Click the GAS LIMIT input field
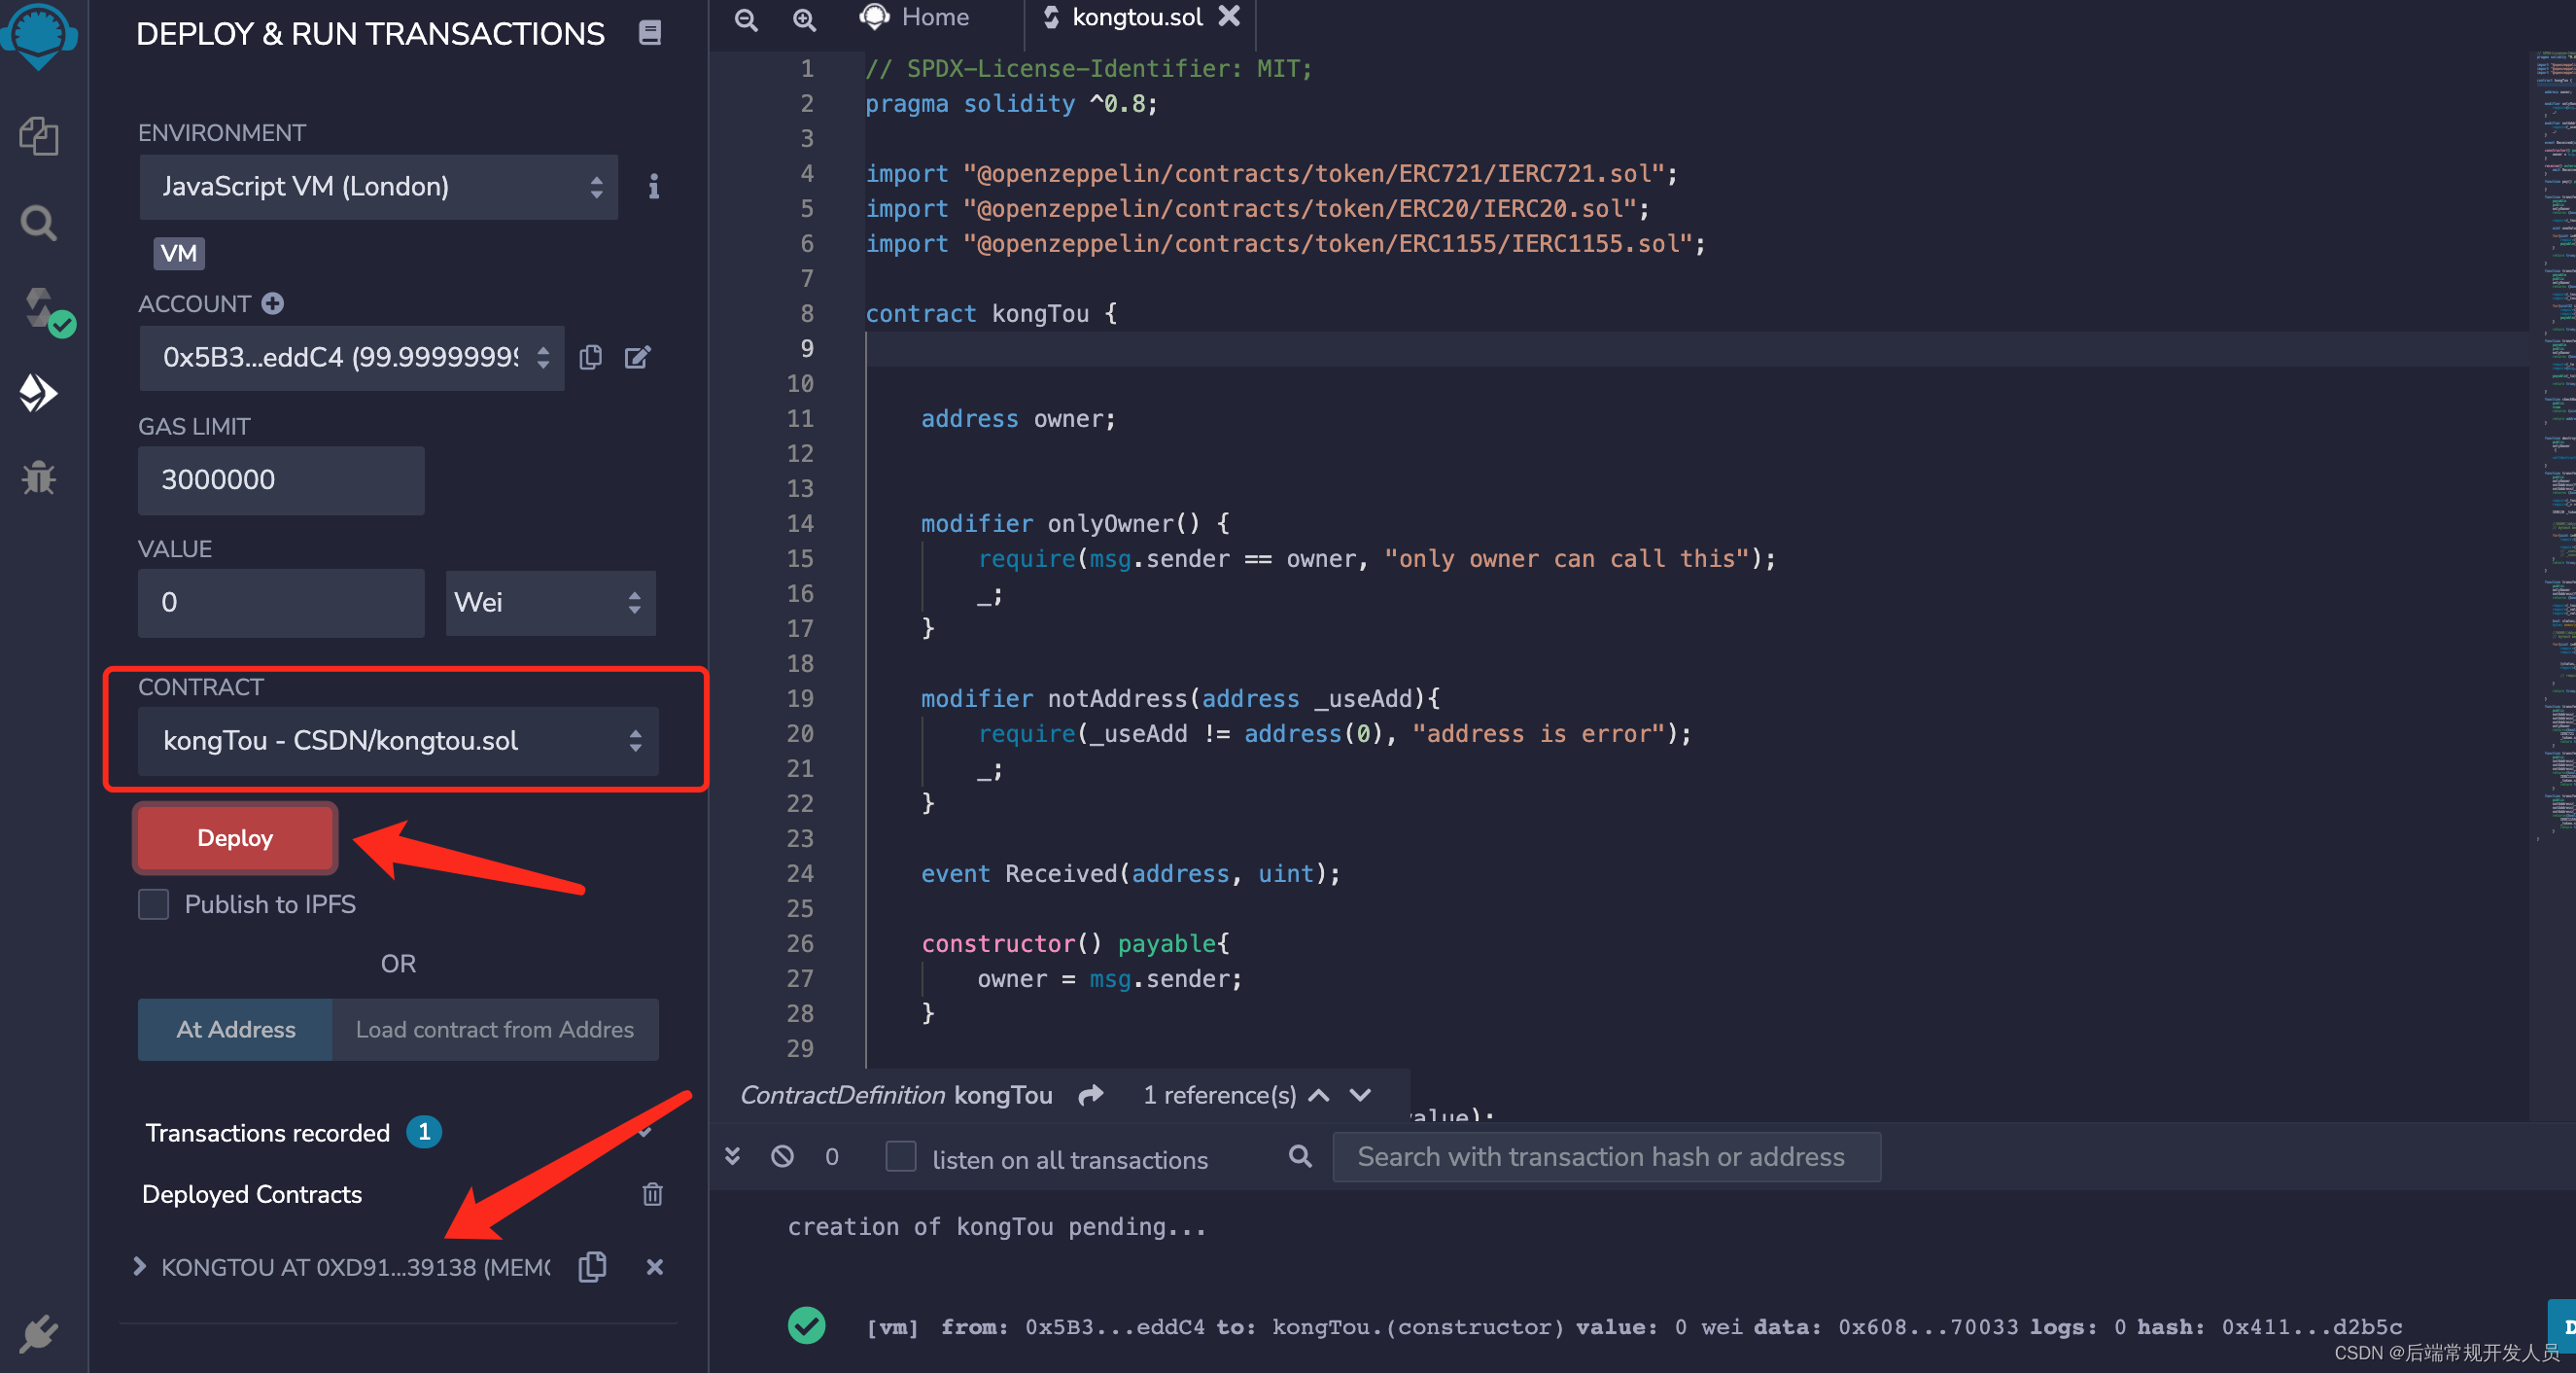 tap(279, 480)
